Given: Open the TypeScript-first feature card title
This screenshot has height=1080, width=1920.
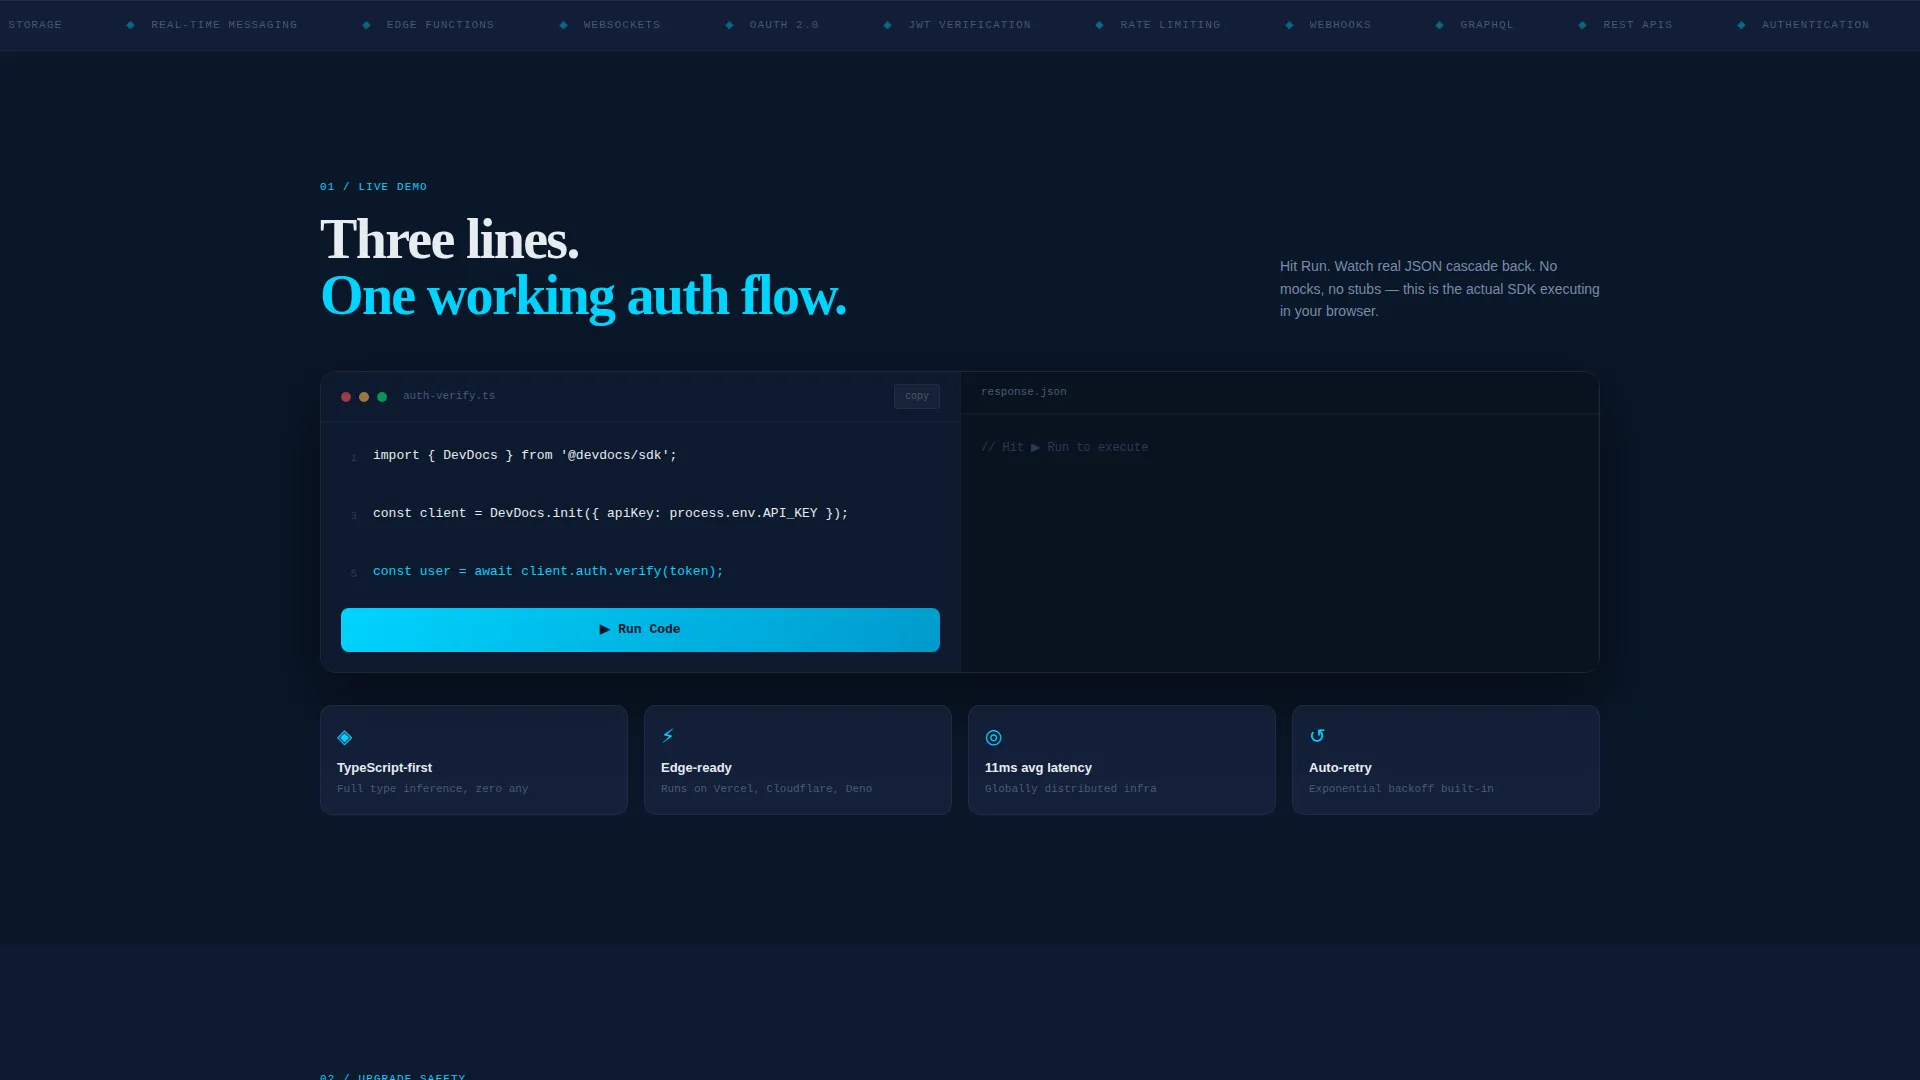Looking at the screenshot, I should point(384,768).
